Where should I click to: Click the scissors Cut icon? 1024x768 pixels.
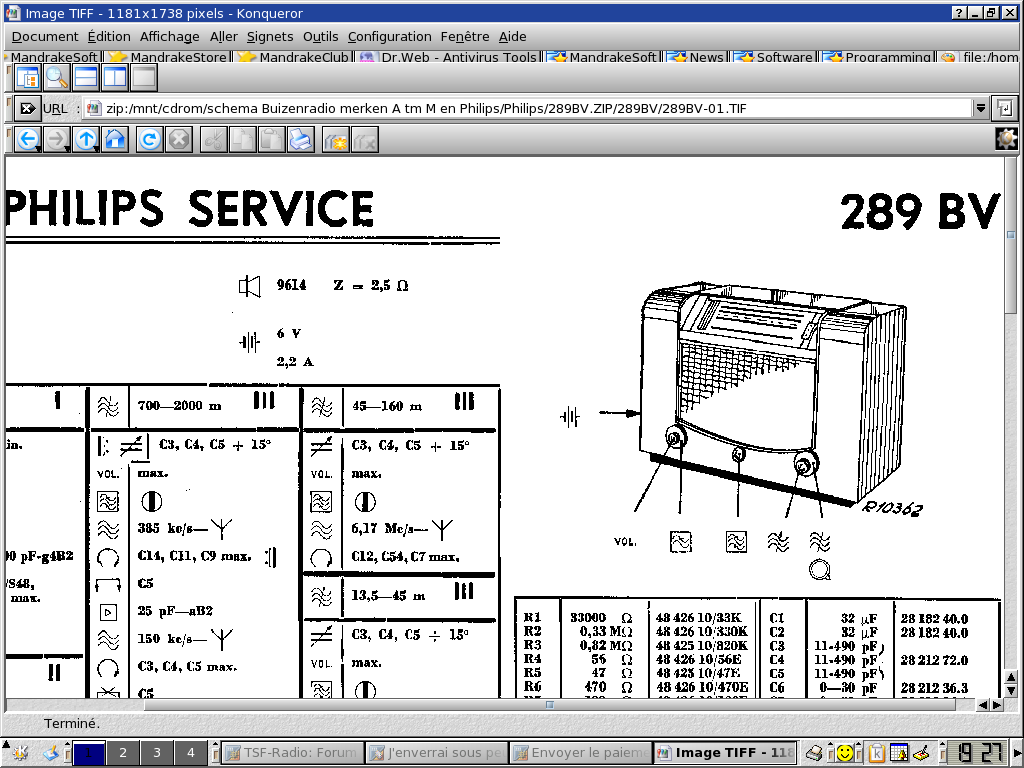click(214, 139)
